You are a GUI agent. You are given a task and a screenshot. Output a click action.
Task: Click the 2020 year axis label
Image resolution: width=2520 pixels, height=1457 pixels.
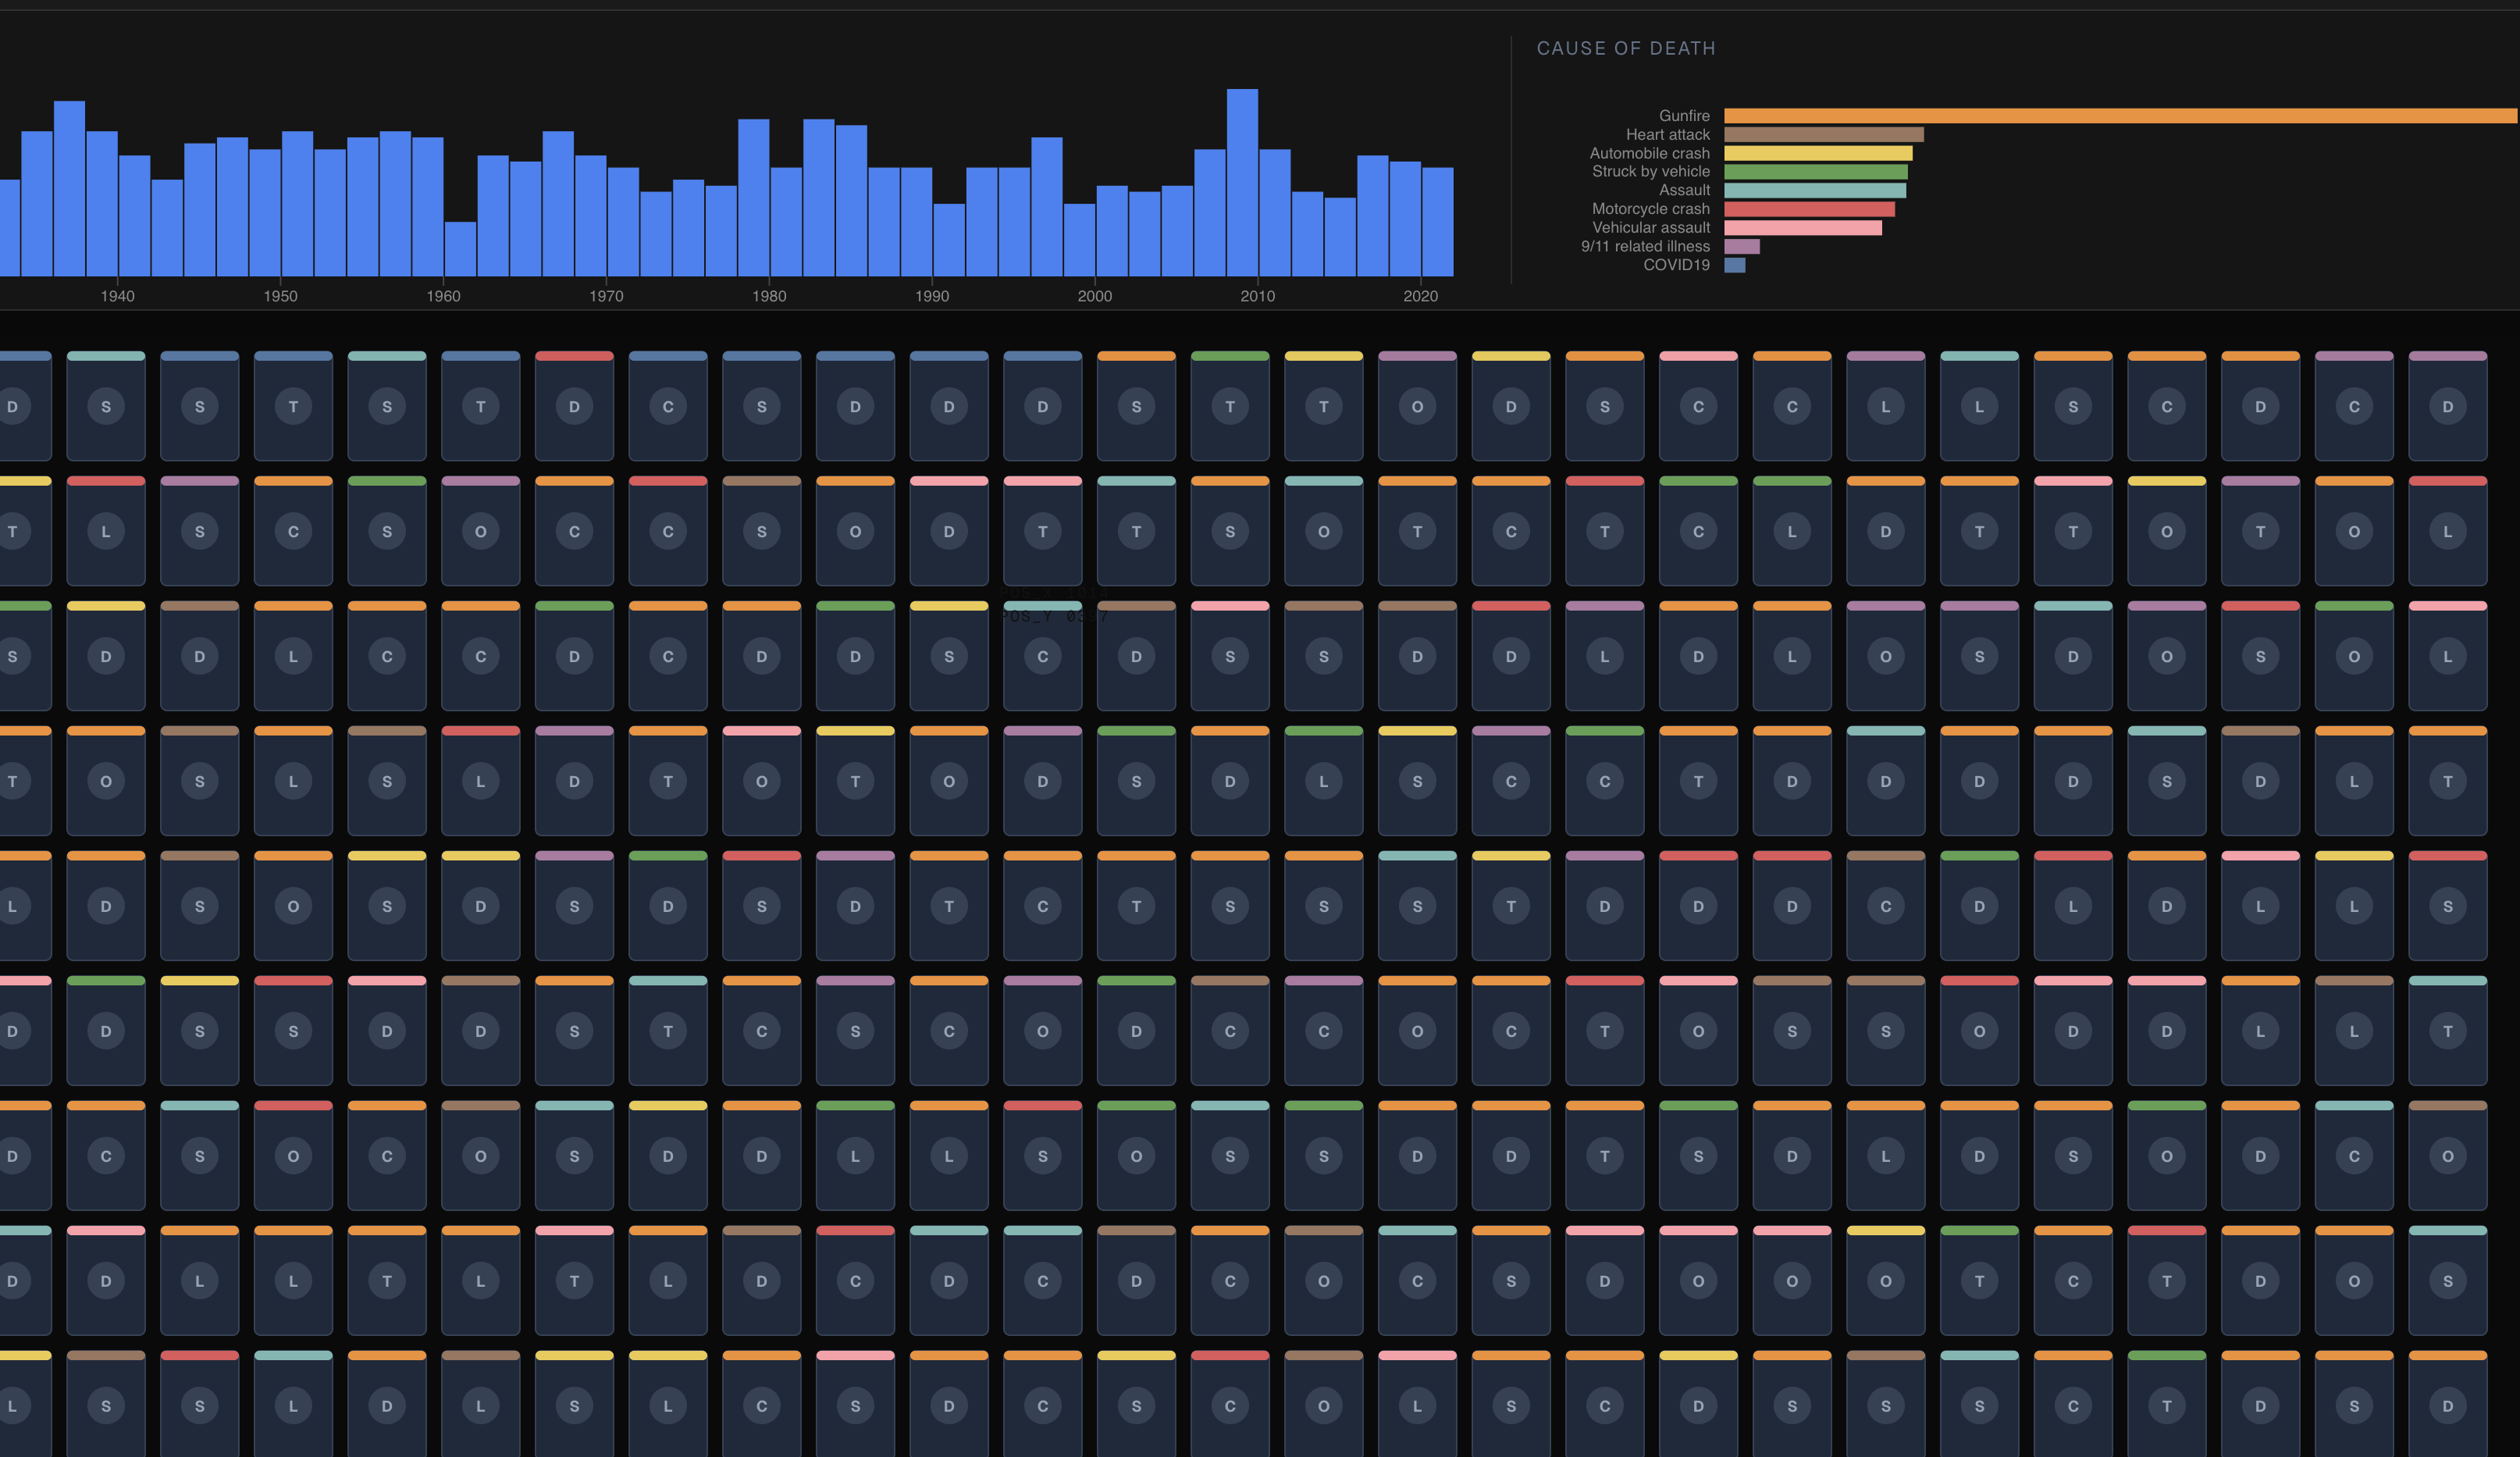click(x=1420, y=296)
